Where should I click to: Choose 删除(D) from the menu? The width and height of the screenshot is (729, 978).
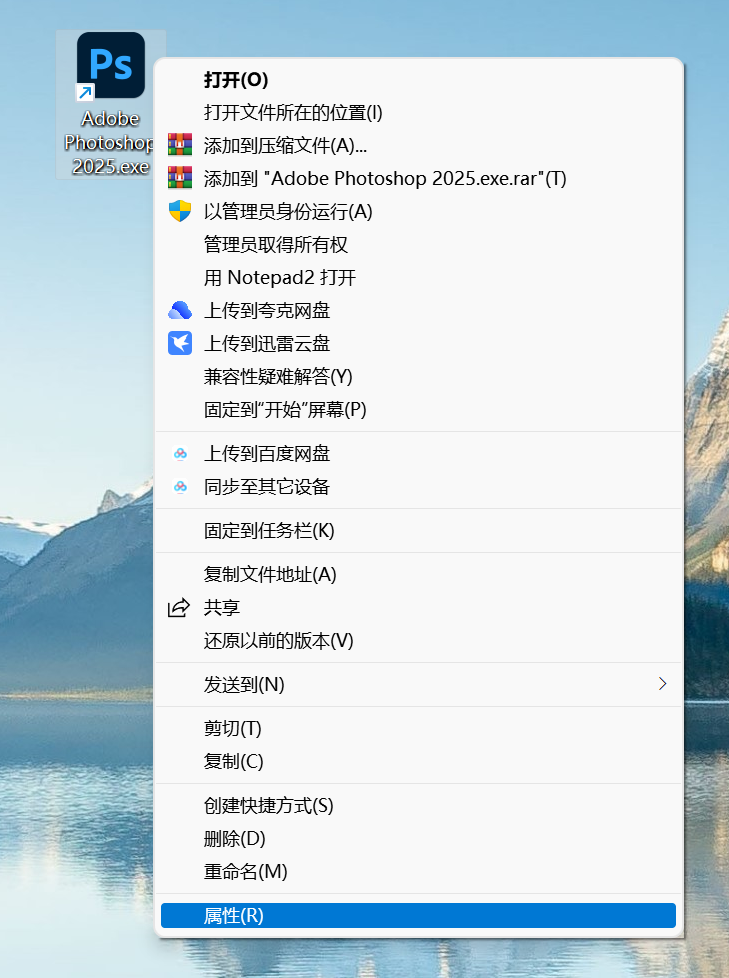pos(418,839)
